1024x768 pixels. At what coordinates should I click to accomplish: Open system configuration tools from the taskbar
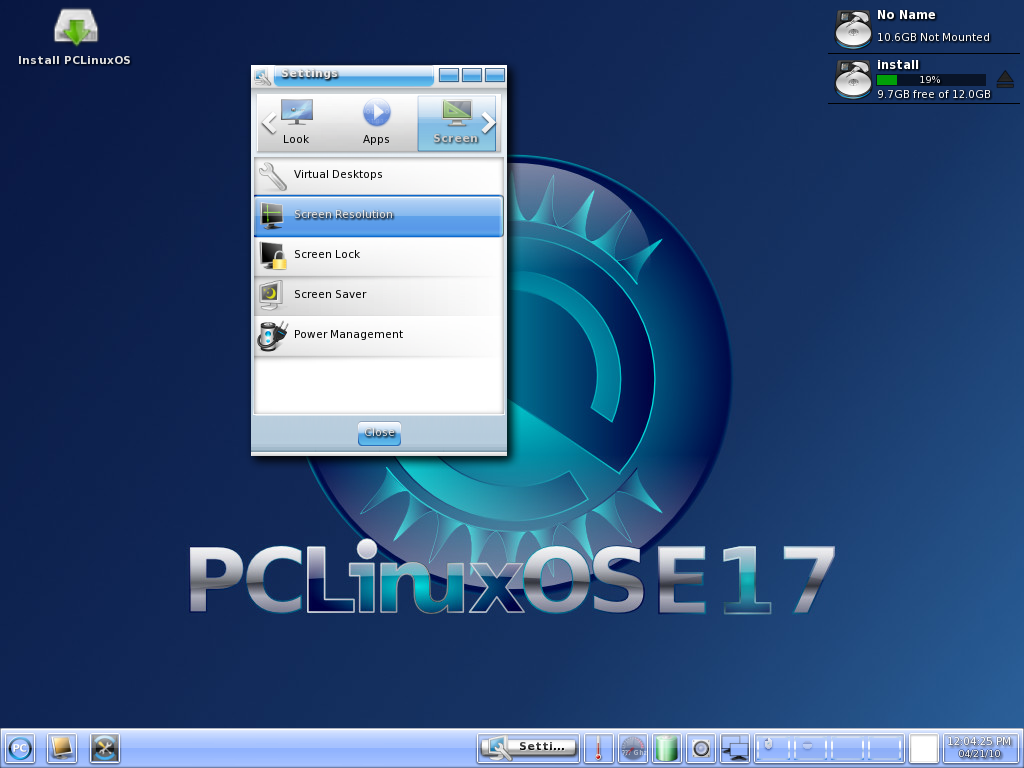coord(103,747)
